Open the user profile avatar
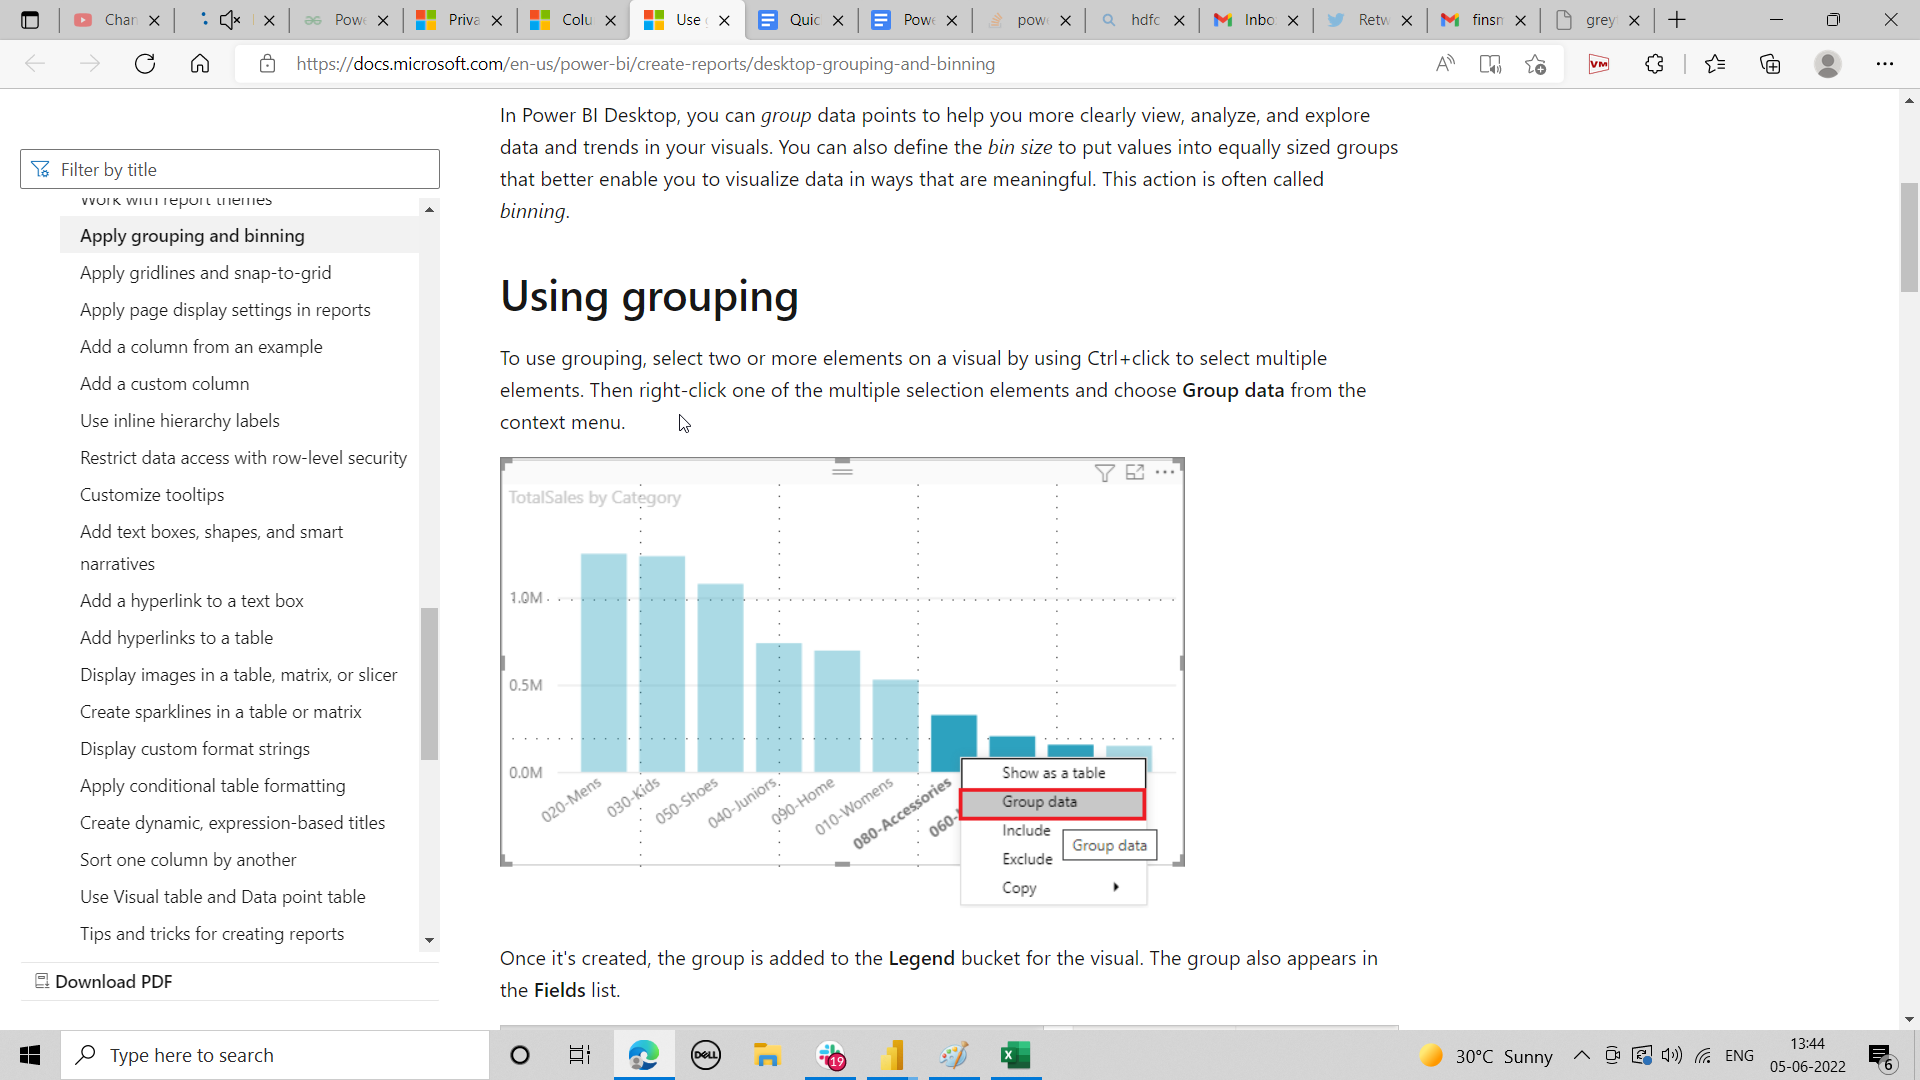 (x=1828, y=64)
